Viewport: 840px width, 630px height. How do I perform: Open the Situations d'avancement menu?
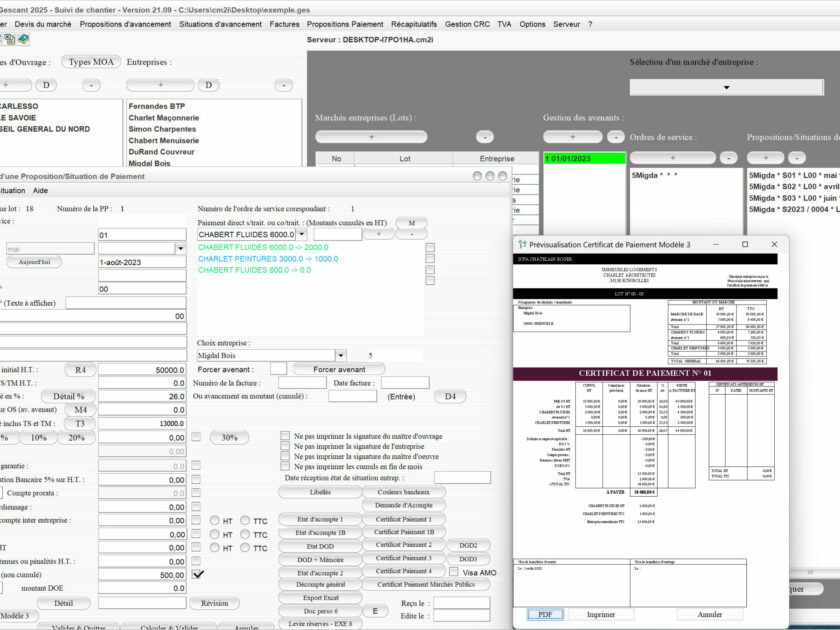click(220, 24)
